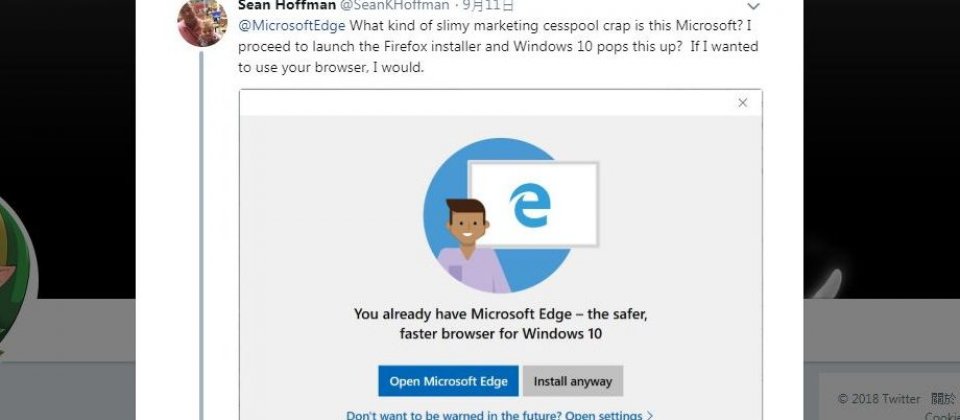
Task: Click the green avatar at left edge
Action: point(13,276)
